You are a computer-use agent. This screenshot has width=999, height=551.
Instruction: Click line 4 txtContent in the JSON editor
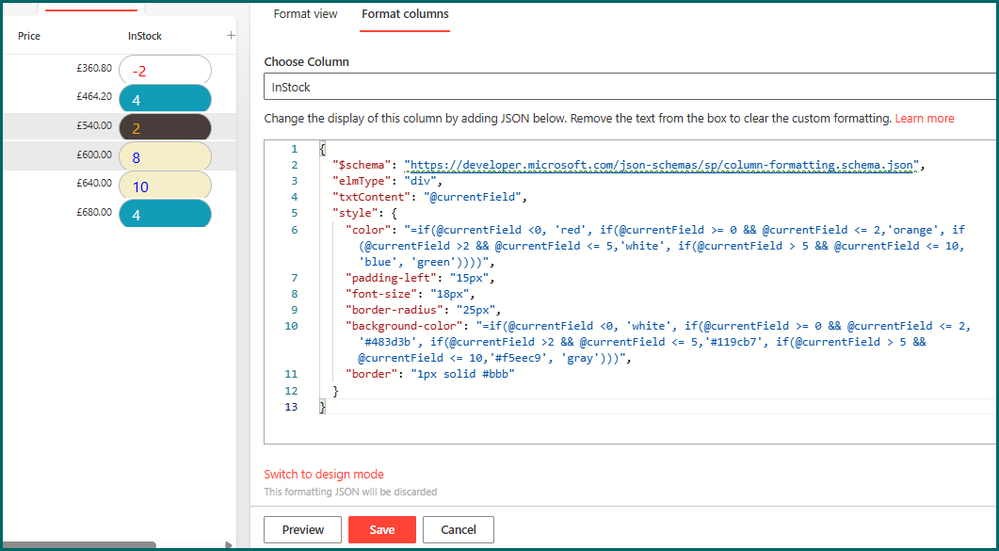[x=429, y=197]
